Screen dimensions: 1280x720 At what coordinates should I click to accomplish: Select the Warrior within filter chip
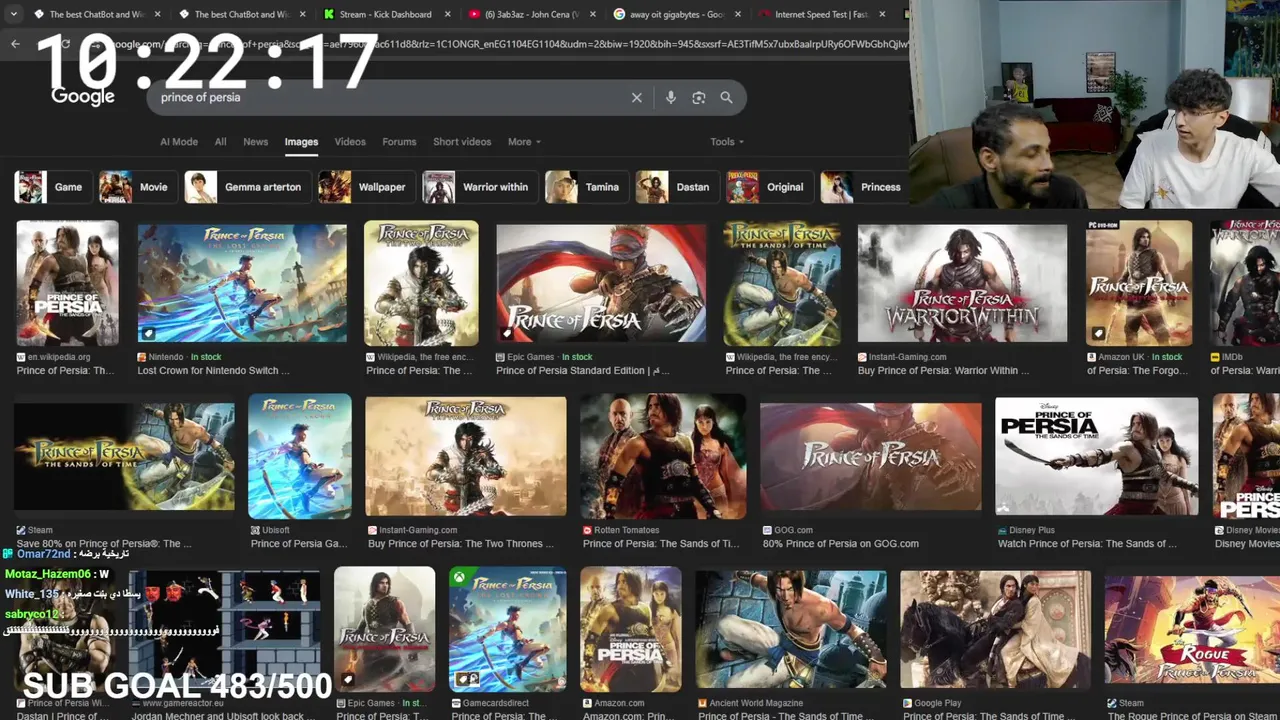[x=480, y=187]
